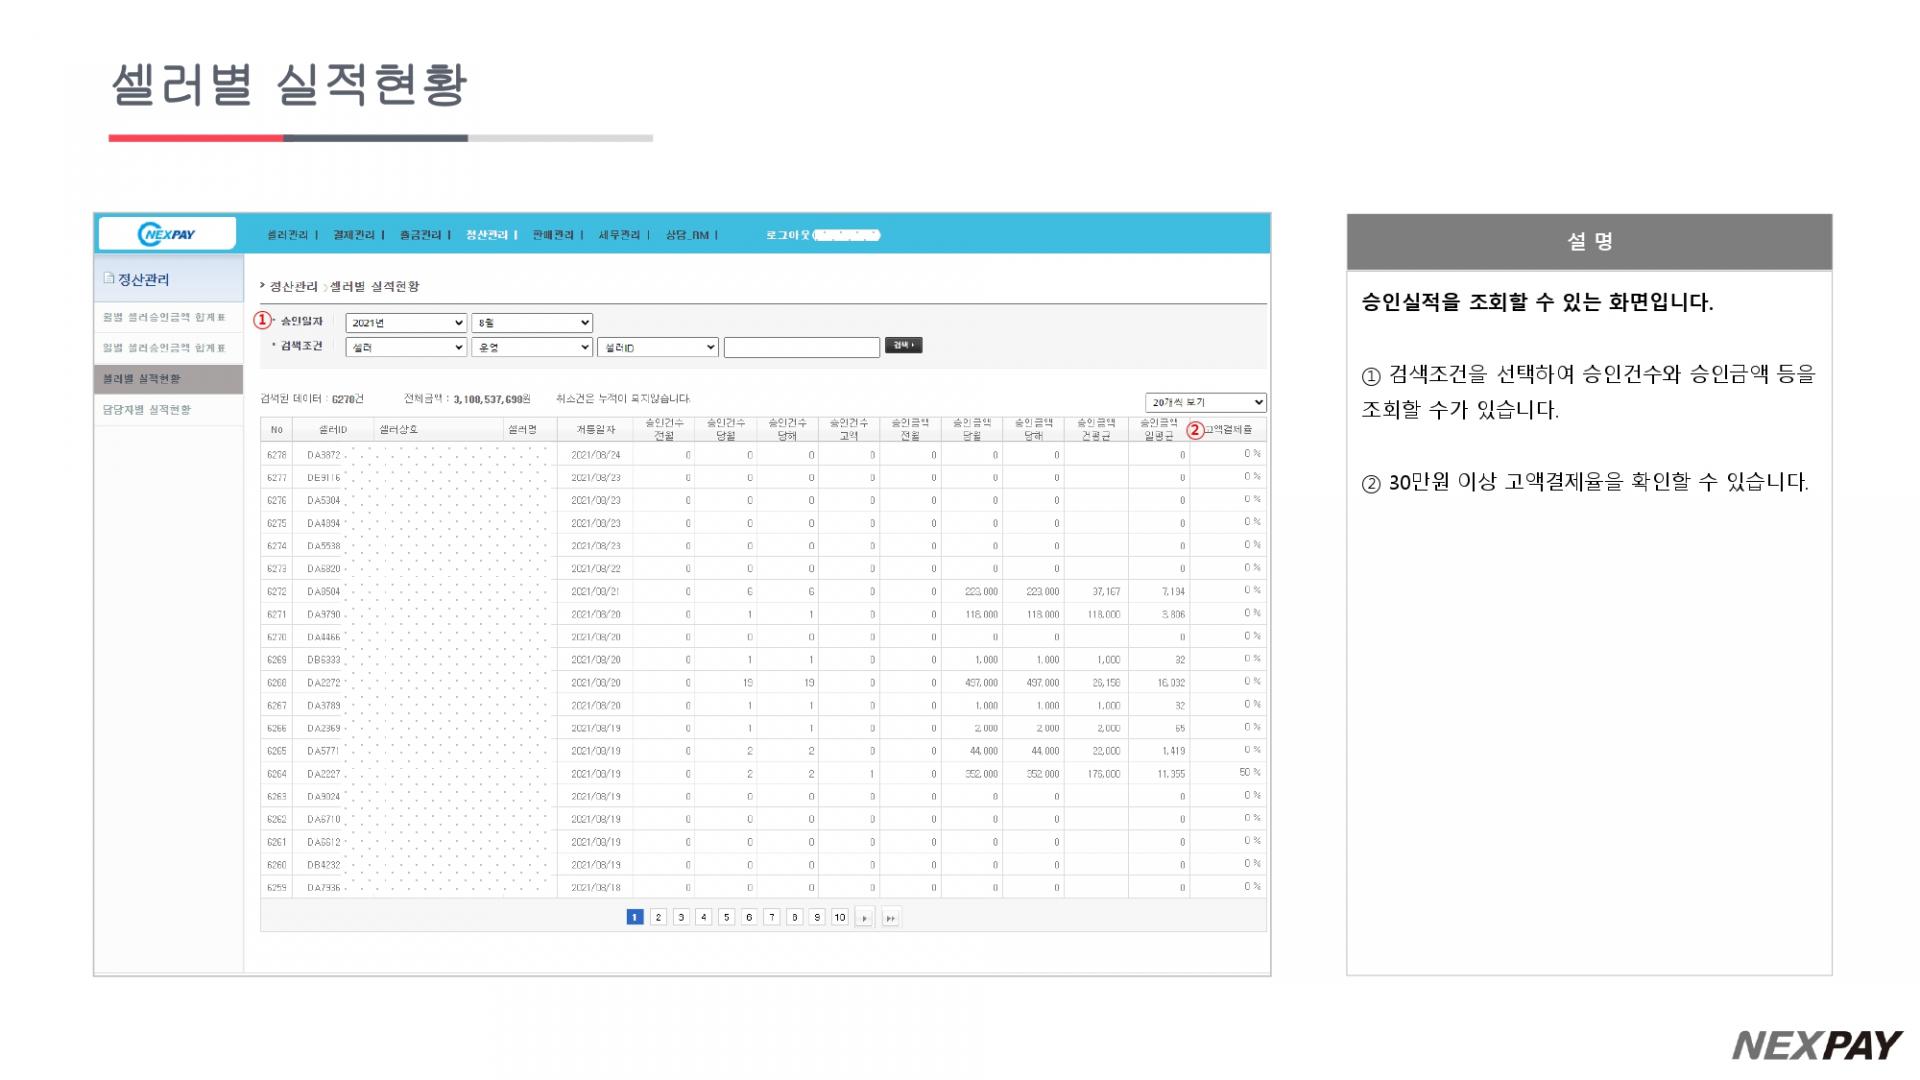Open the 운영 status dropdown

pyautogui.click(x=531, y=347)
